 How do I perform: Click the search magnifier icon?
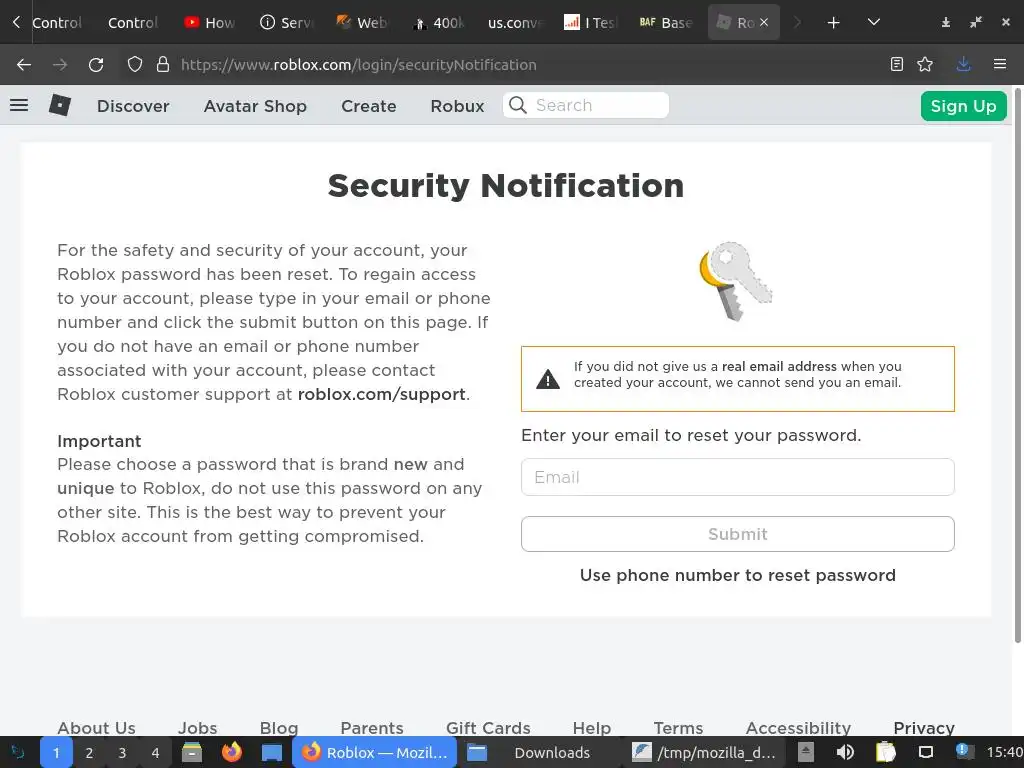[518, 105]
